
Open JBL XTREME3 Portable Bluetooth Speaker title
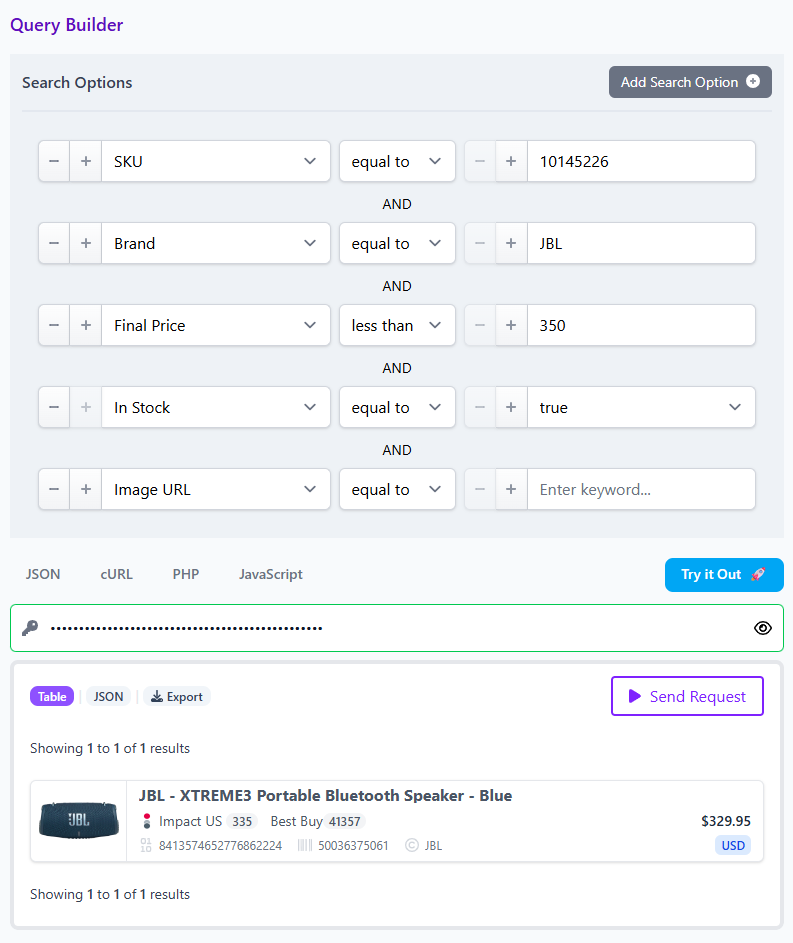(325, 796)
